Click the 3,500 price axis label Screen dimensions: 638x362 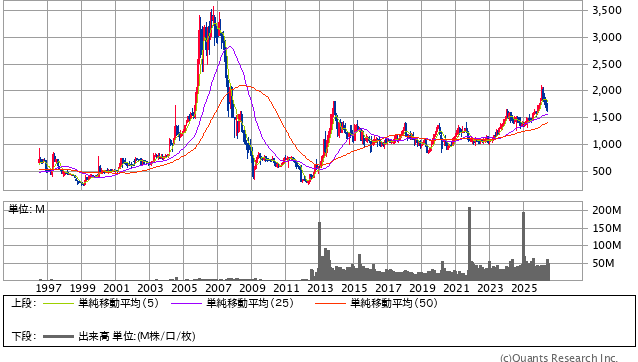click(607, 11)
